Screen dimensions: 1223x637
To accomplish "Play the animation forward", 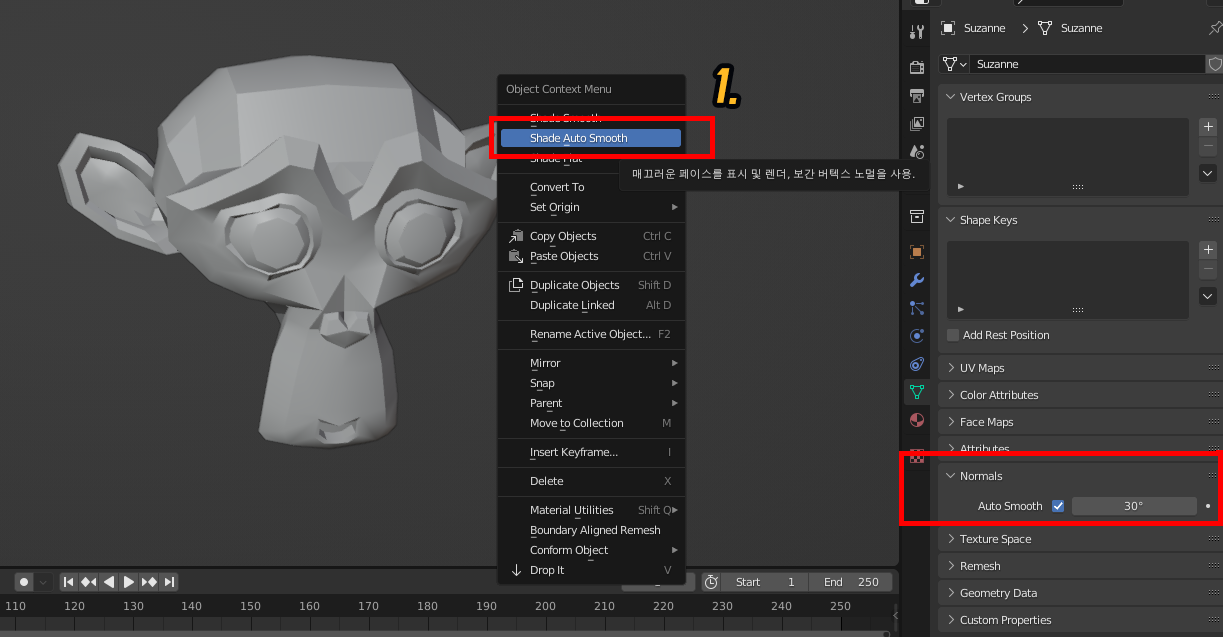I will (x=129, y=582).
